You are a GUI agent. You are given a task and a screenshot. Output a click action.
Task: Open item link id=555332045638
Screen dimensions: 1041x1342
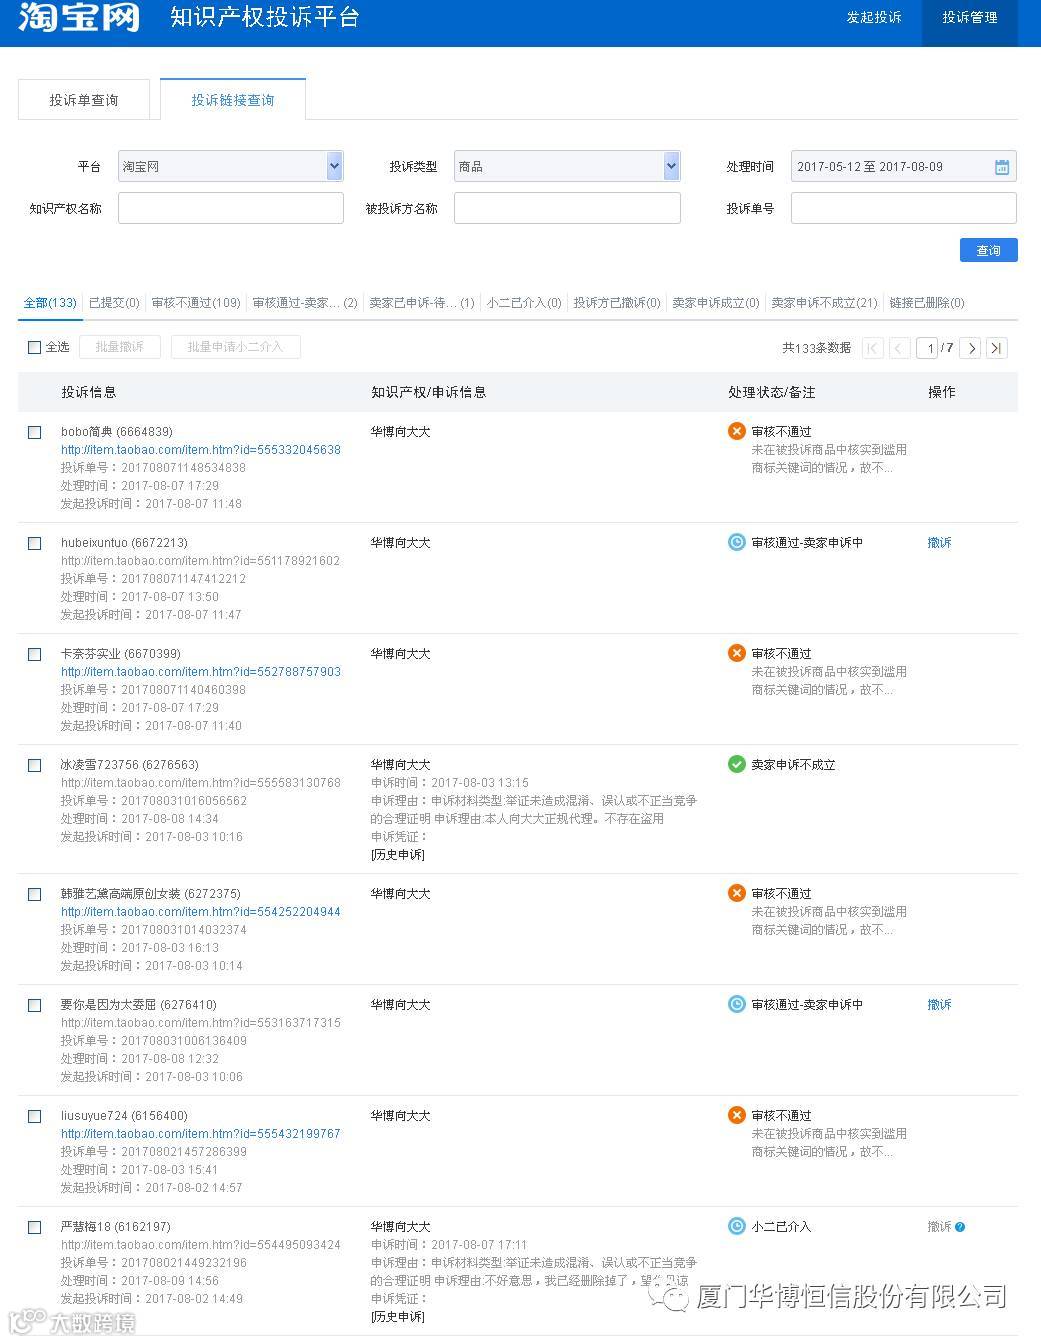(200, 450)
